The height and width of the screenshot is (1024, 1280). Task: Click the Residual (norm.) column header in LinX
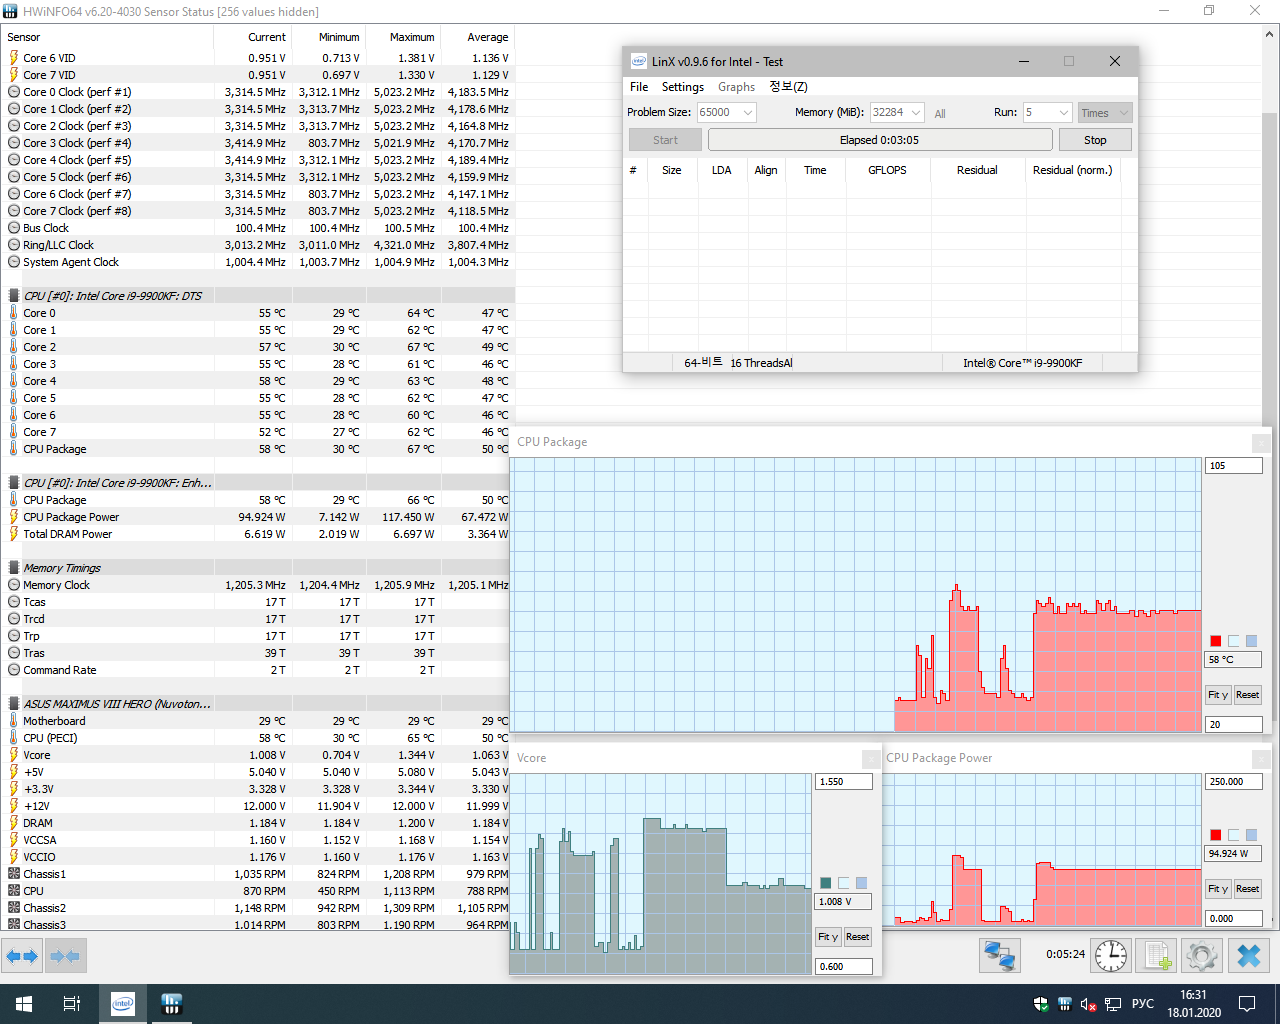(x=1072, y=170)
